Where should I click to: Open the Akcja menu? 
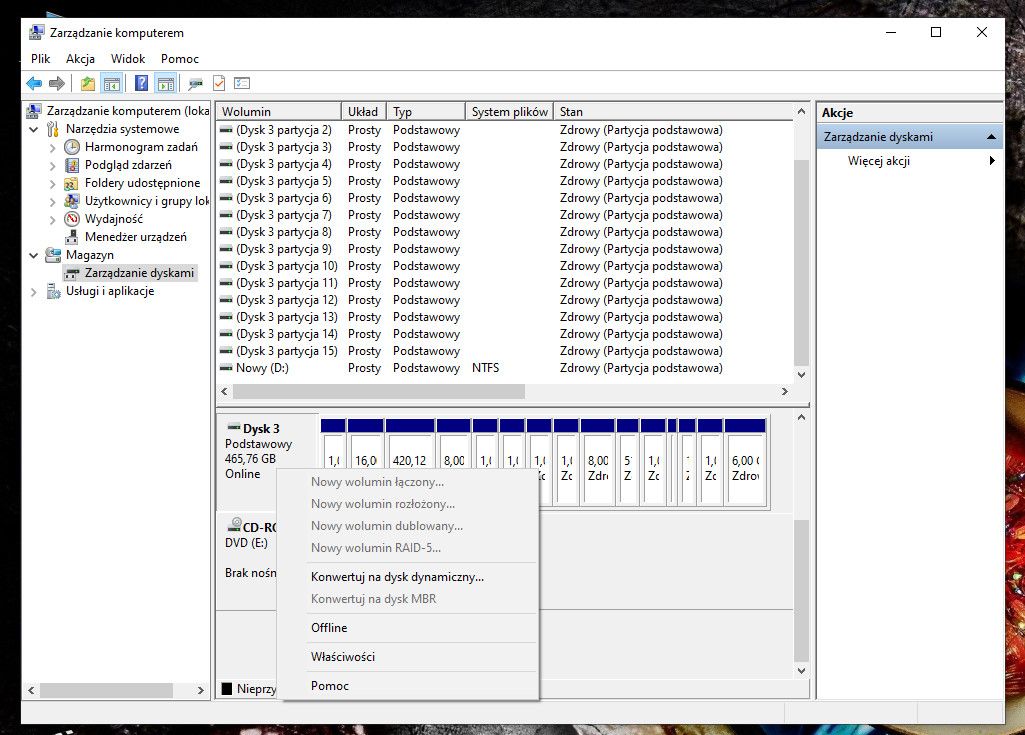tap(80, 59)
